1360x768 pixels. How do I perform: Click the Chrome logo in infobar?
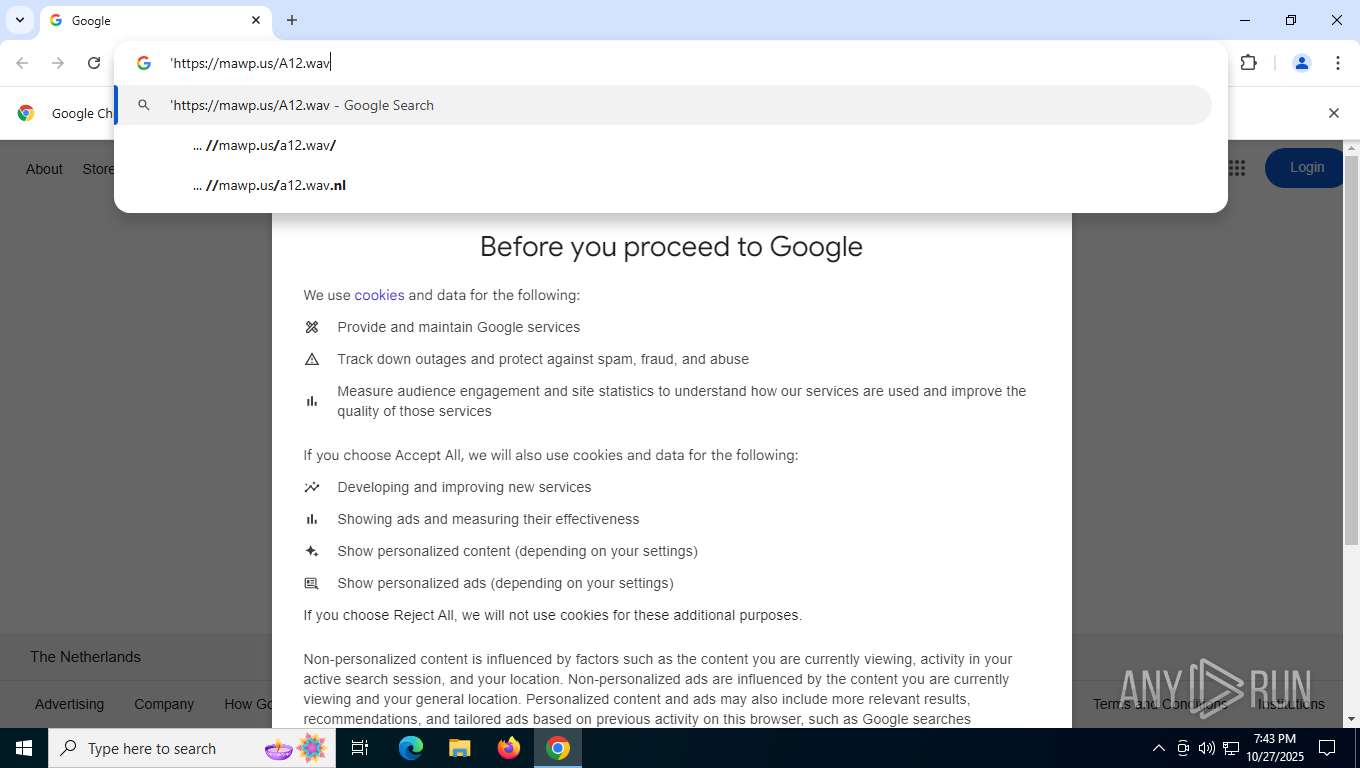(26, 113)
